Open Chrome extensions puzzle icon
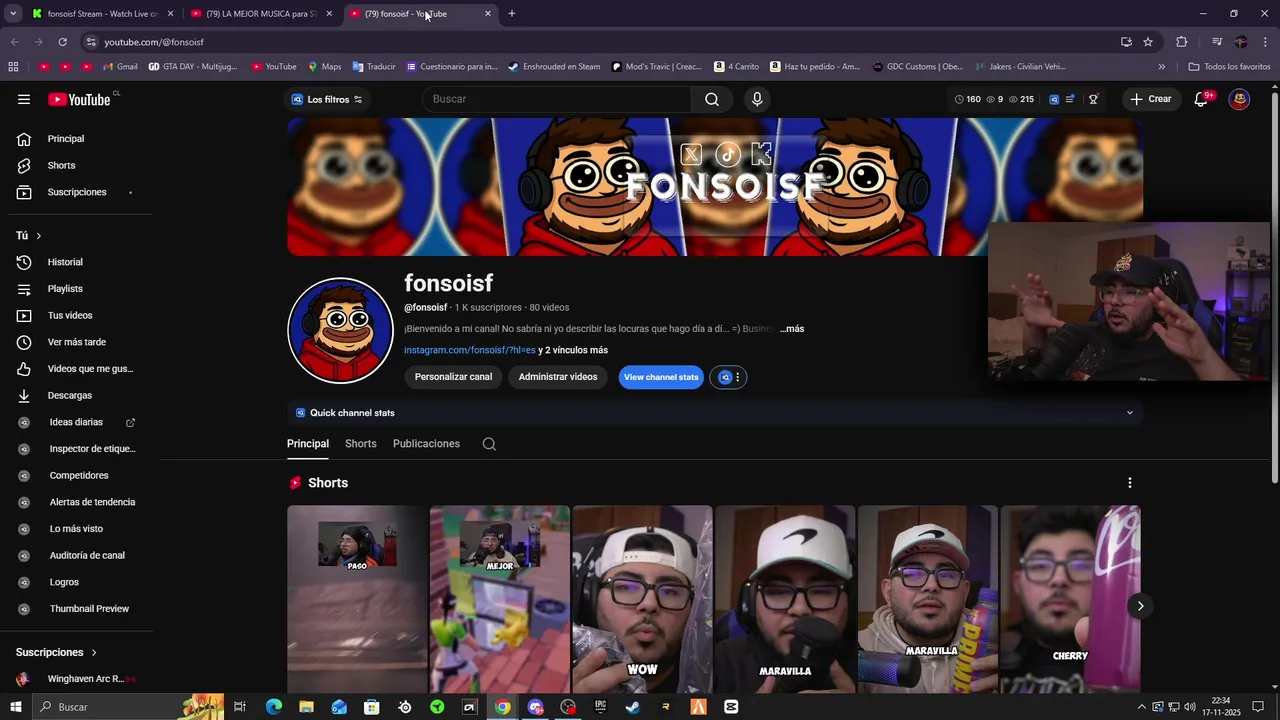This screenshot has width=1280, height=720. 1182,42
